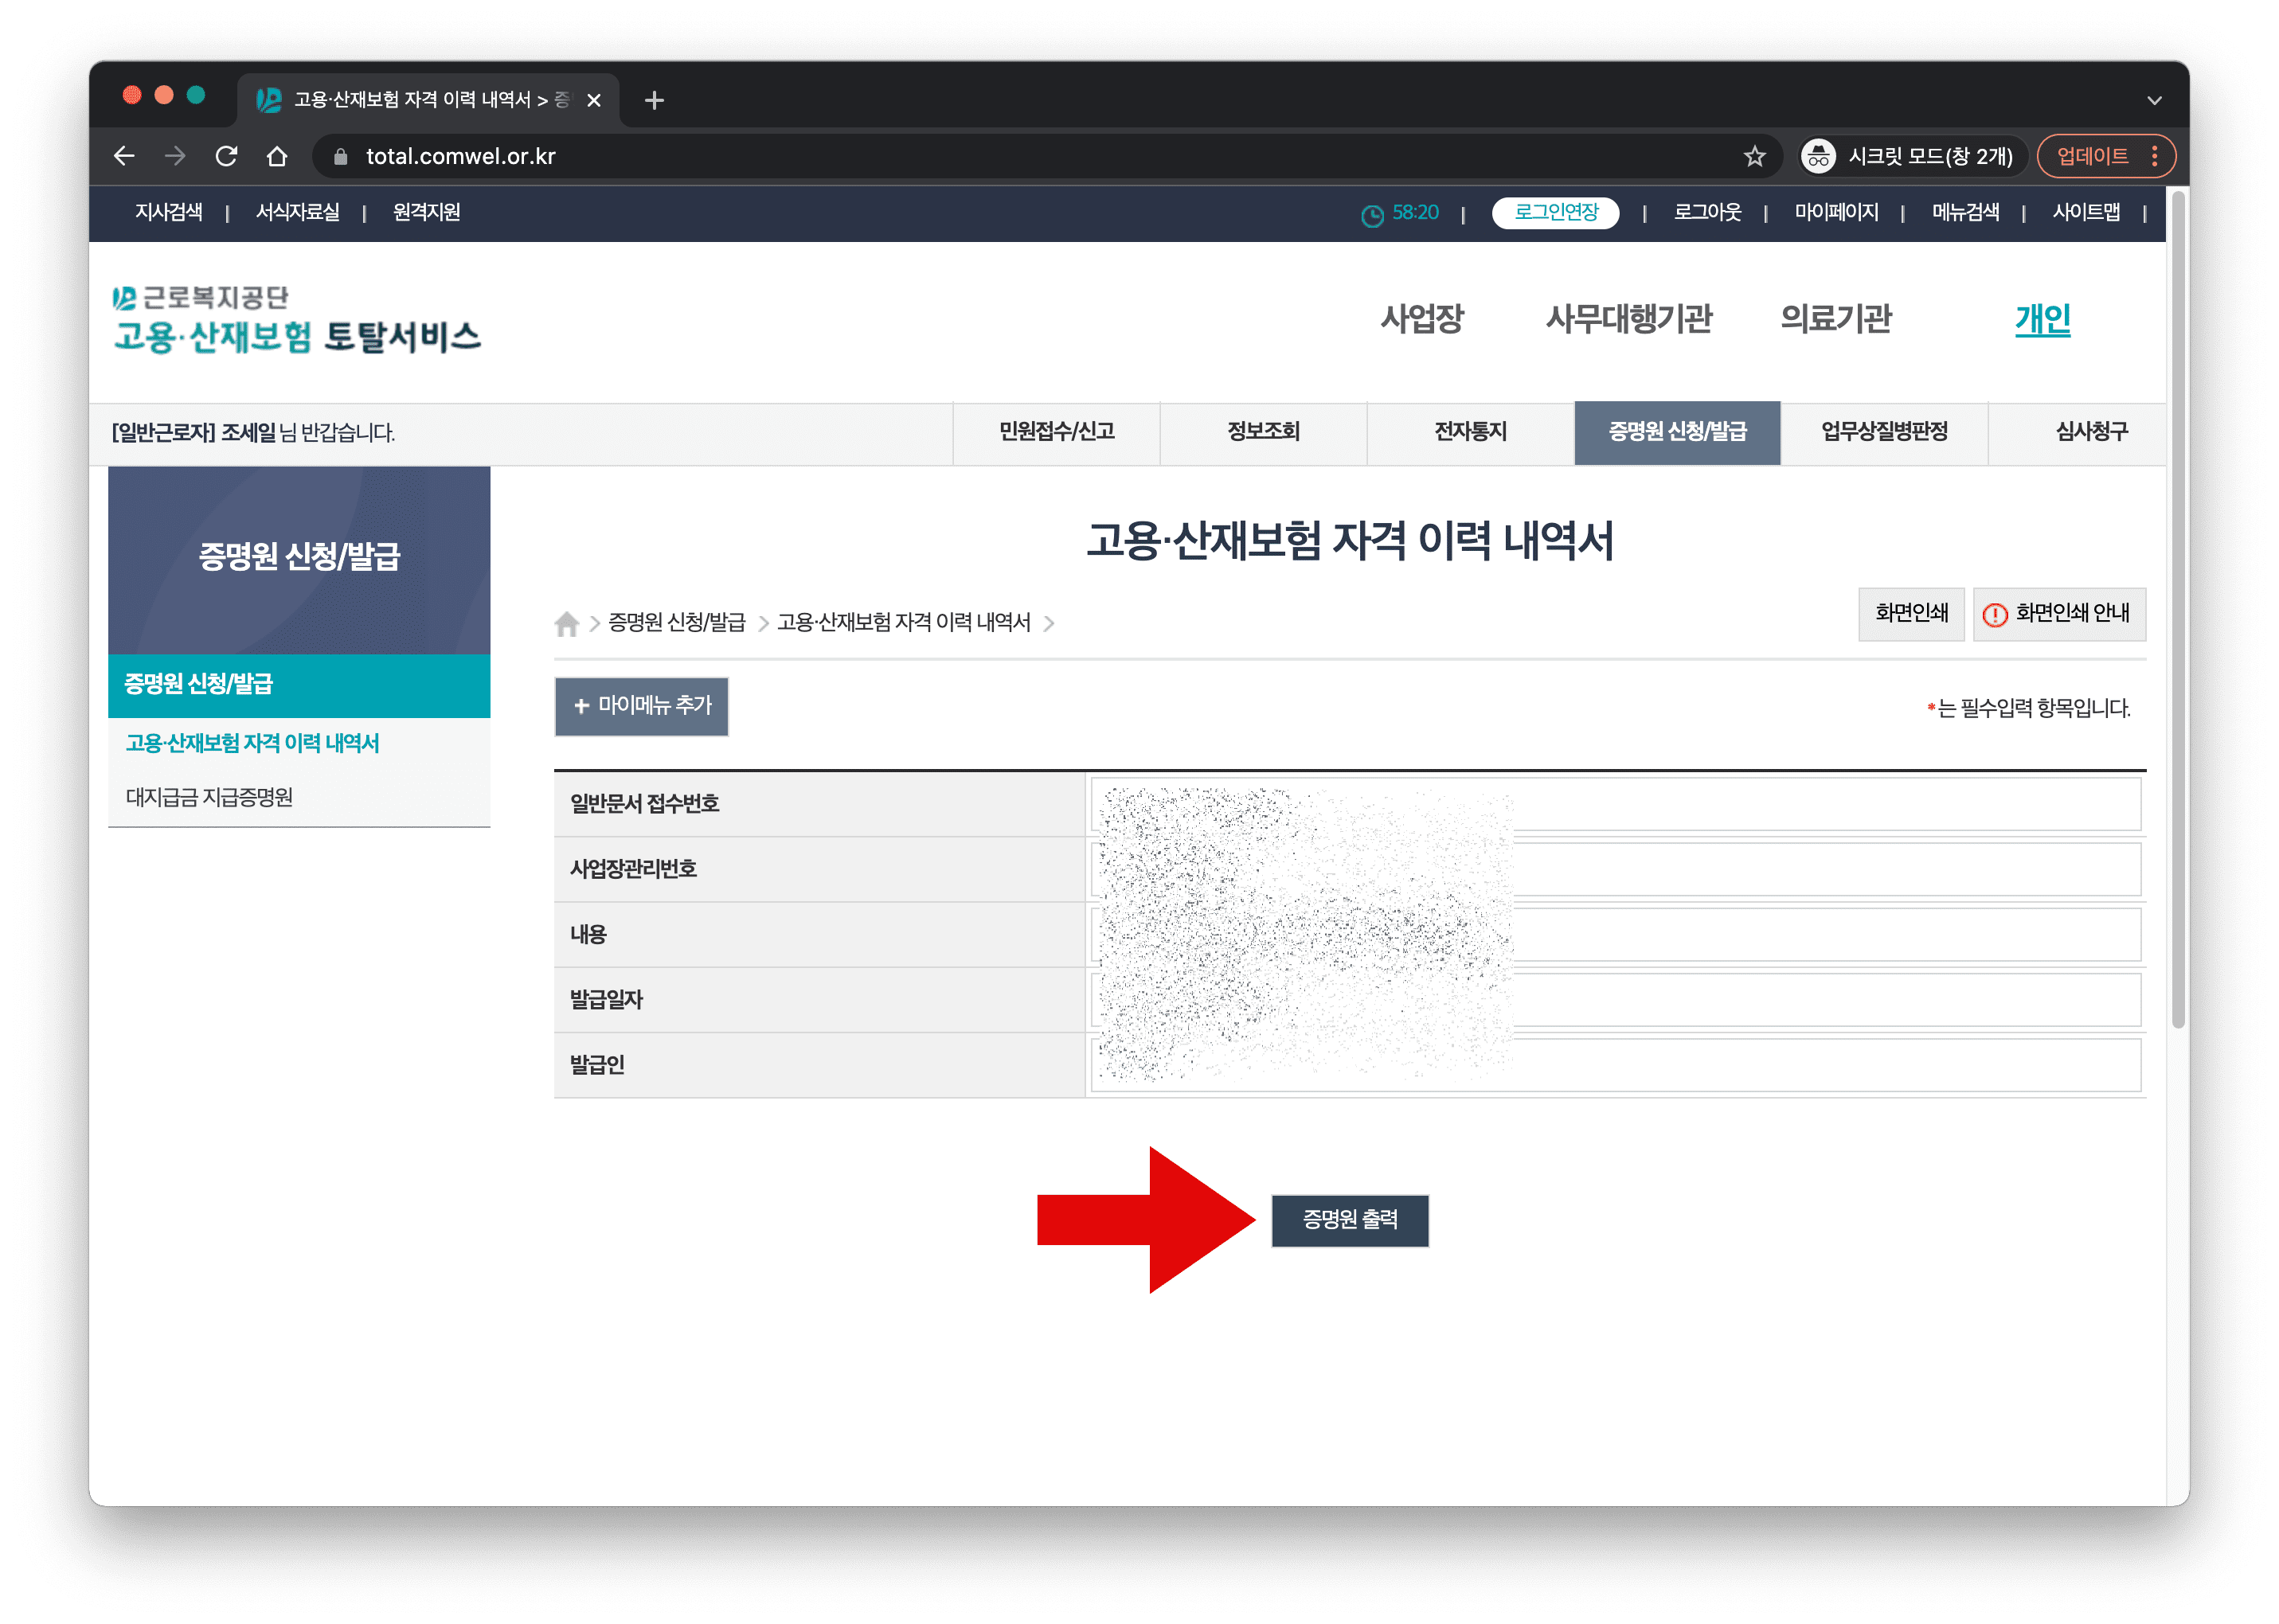Open a new browser tab
The height and width of the screenshot is (1624, 2279).
point(654,100)
